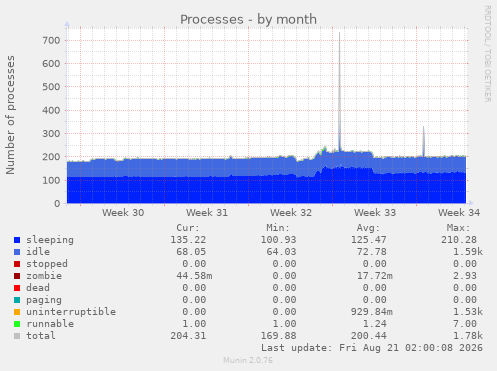Click zombie maximum value 2.93

465,276
